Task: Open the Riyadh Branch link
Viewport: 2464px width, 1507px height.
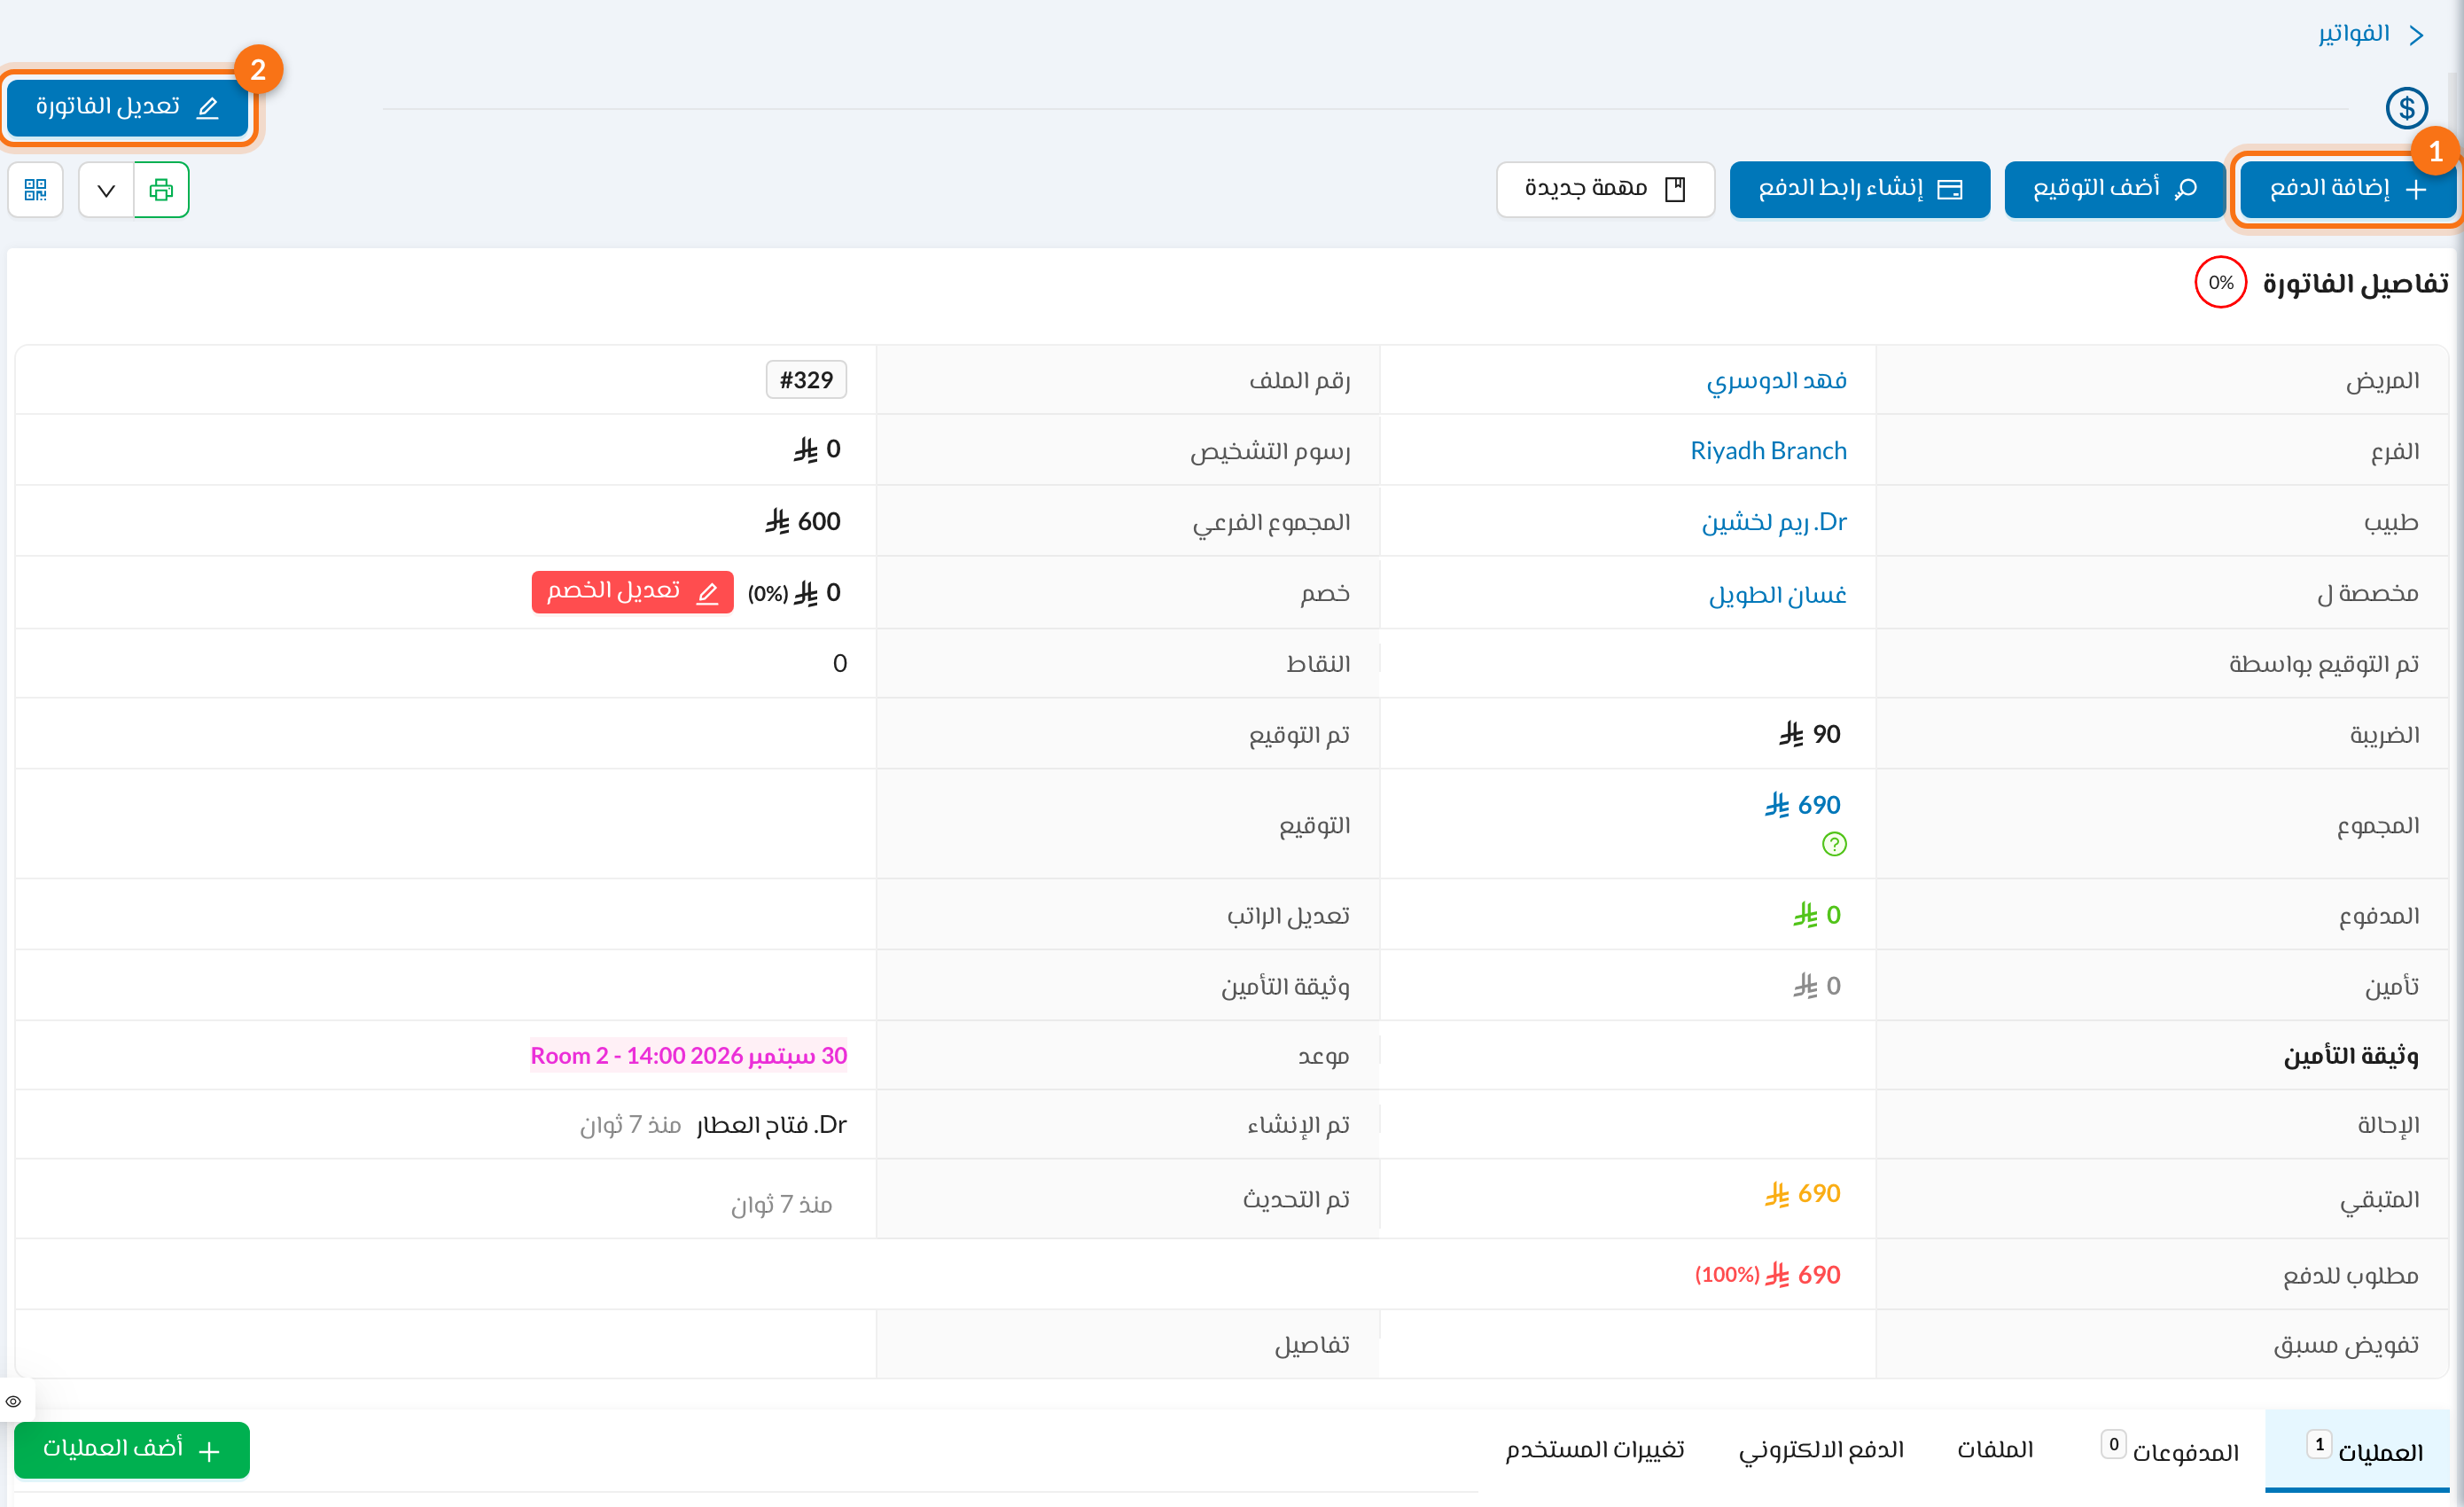Action: [x=1768, y=451]
